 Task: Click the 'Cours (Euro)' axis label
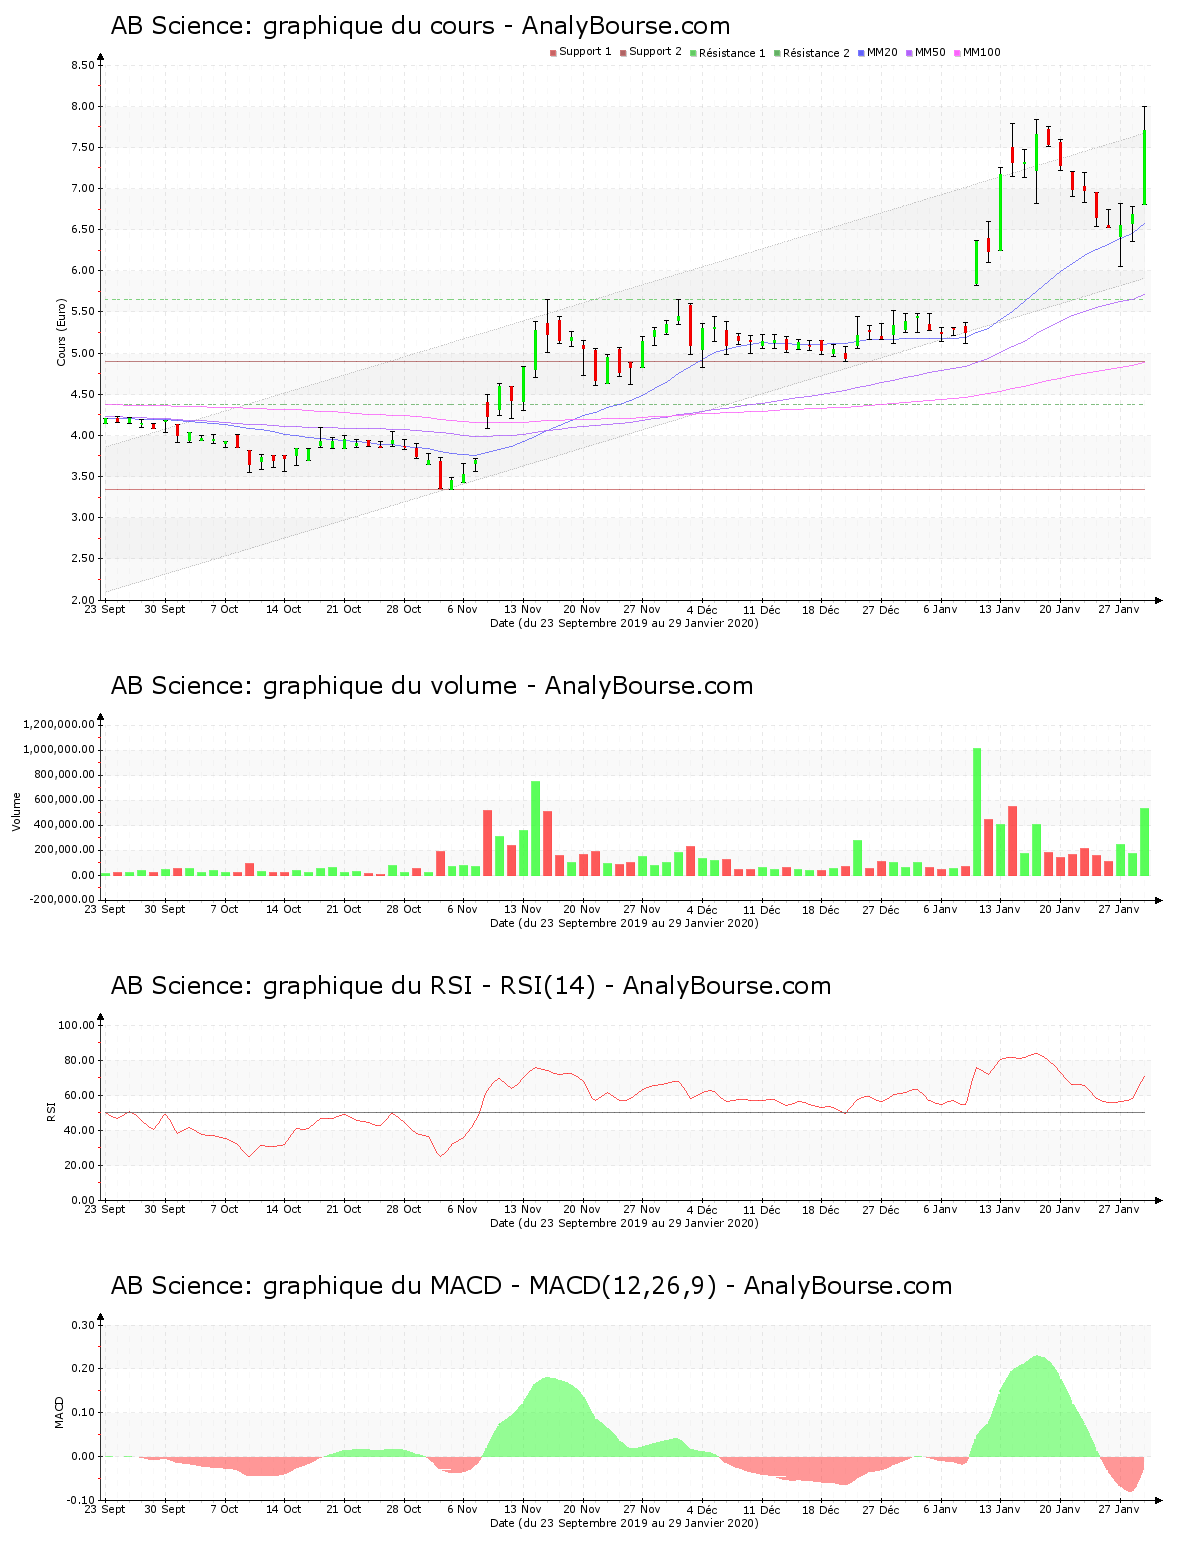click(61, 332)
